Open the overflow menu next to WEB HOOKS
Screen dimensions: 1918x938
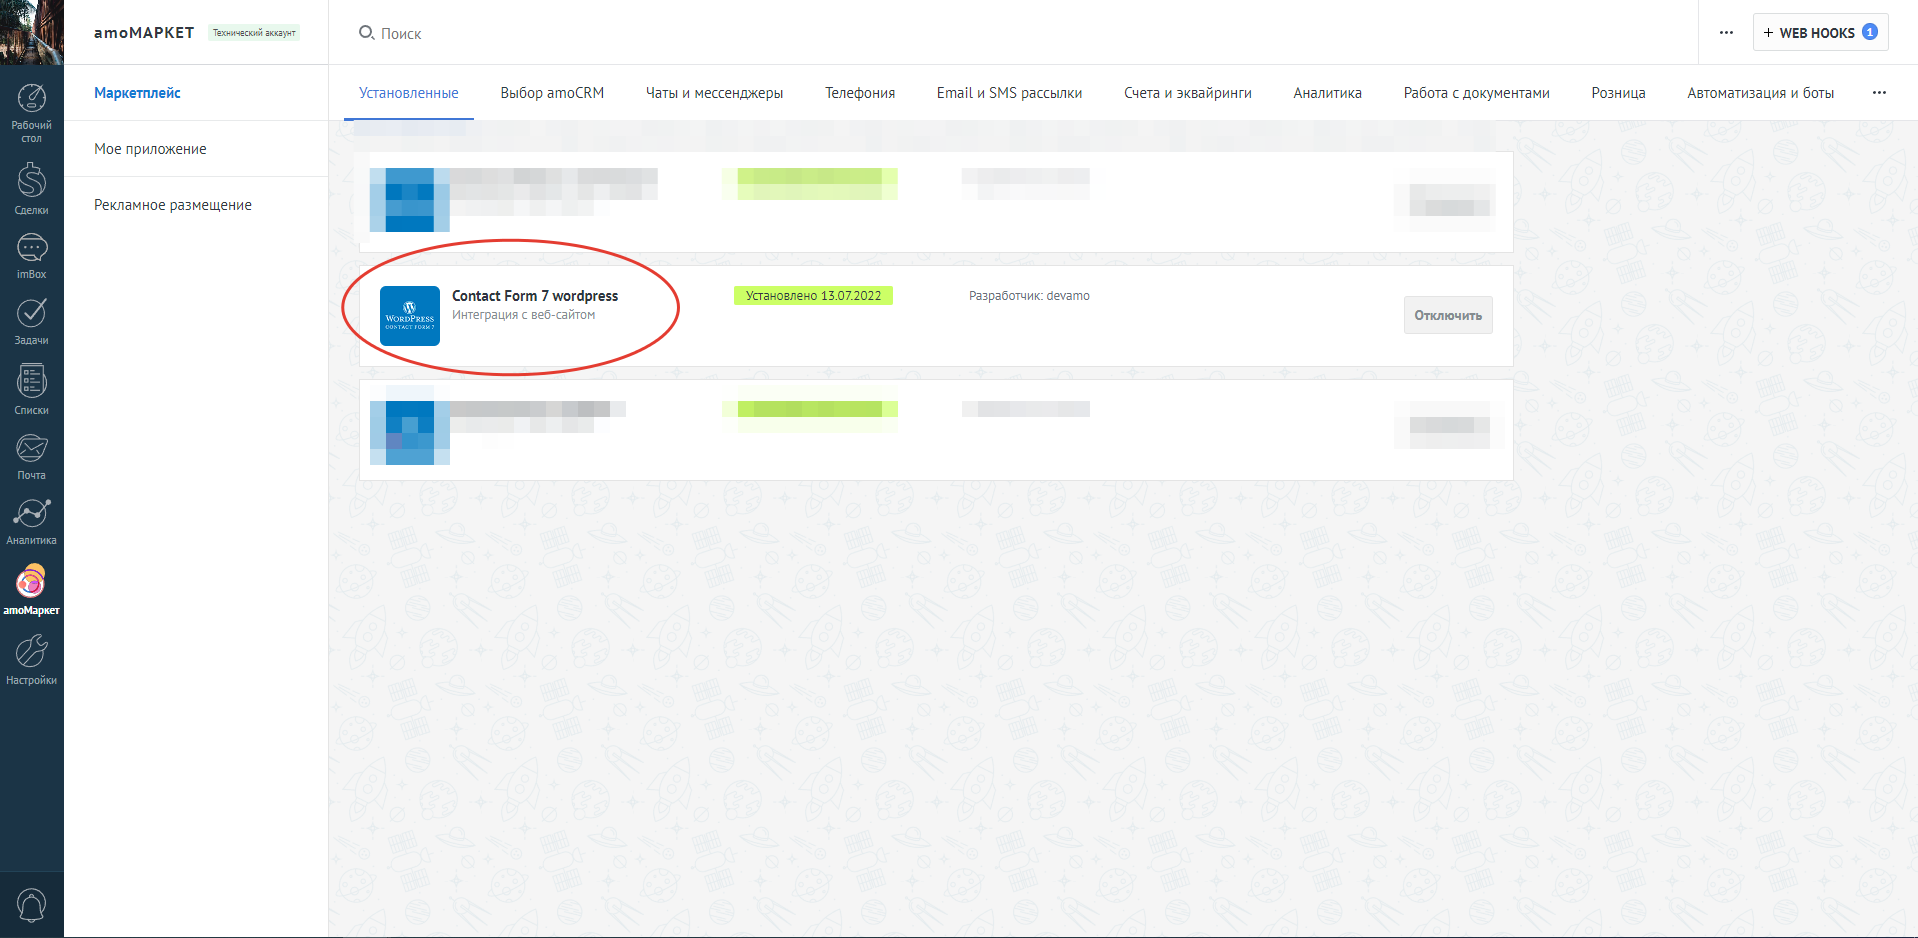[1727, 32]
